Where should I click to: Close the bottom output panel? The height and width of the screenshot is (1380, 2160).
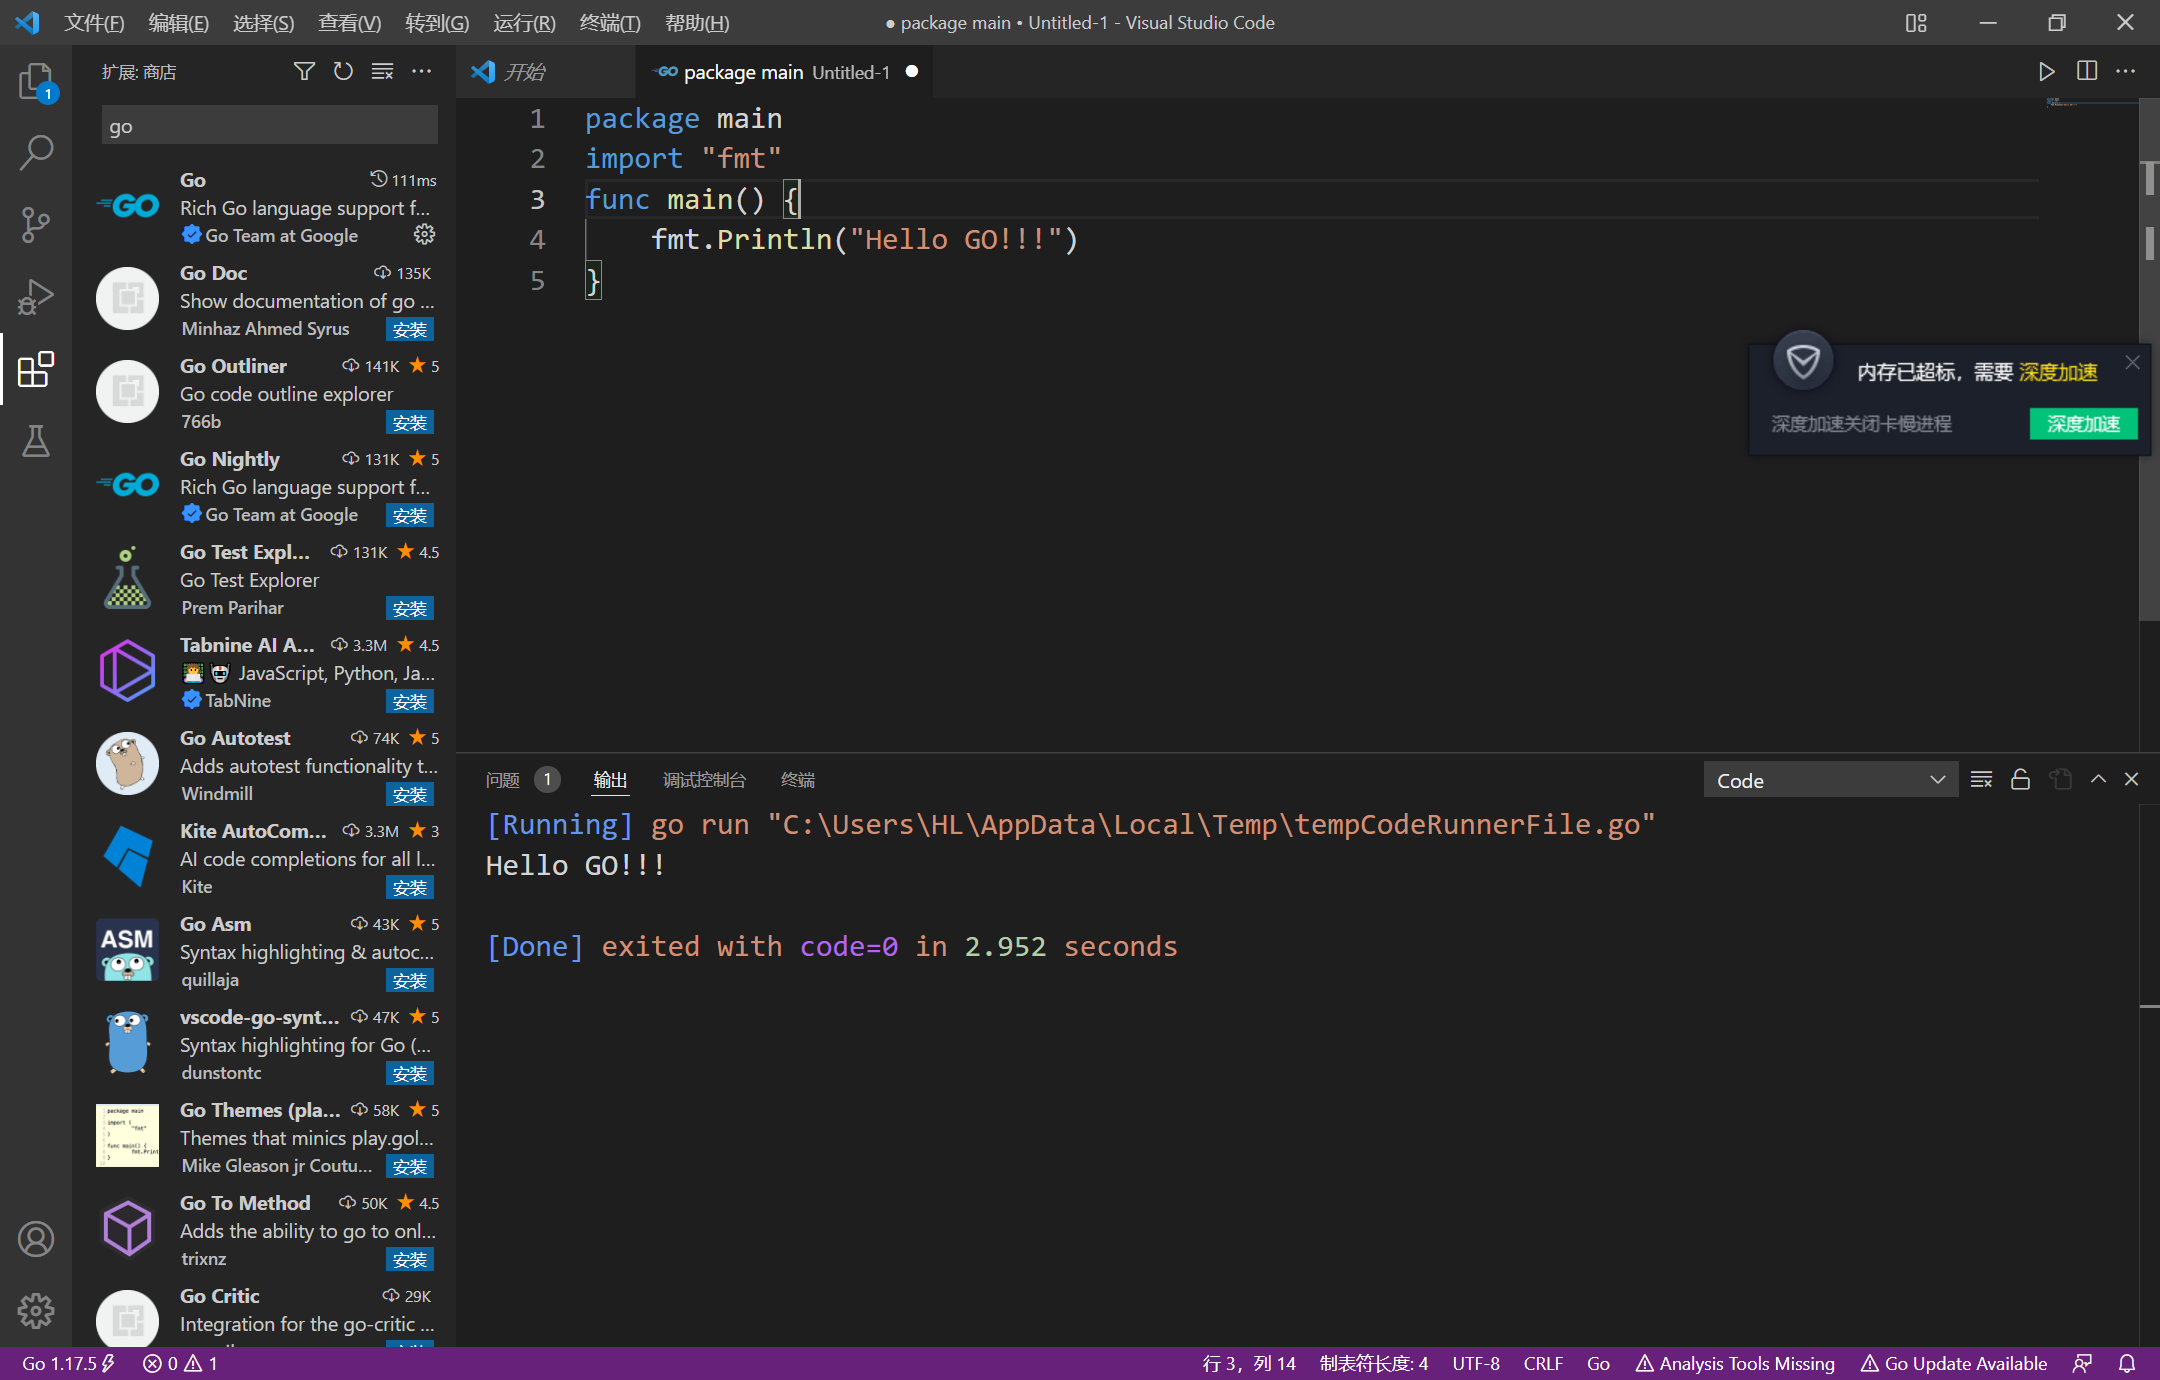[2131, 780]
